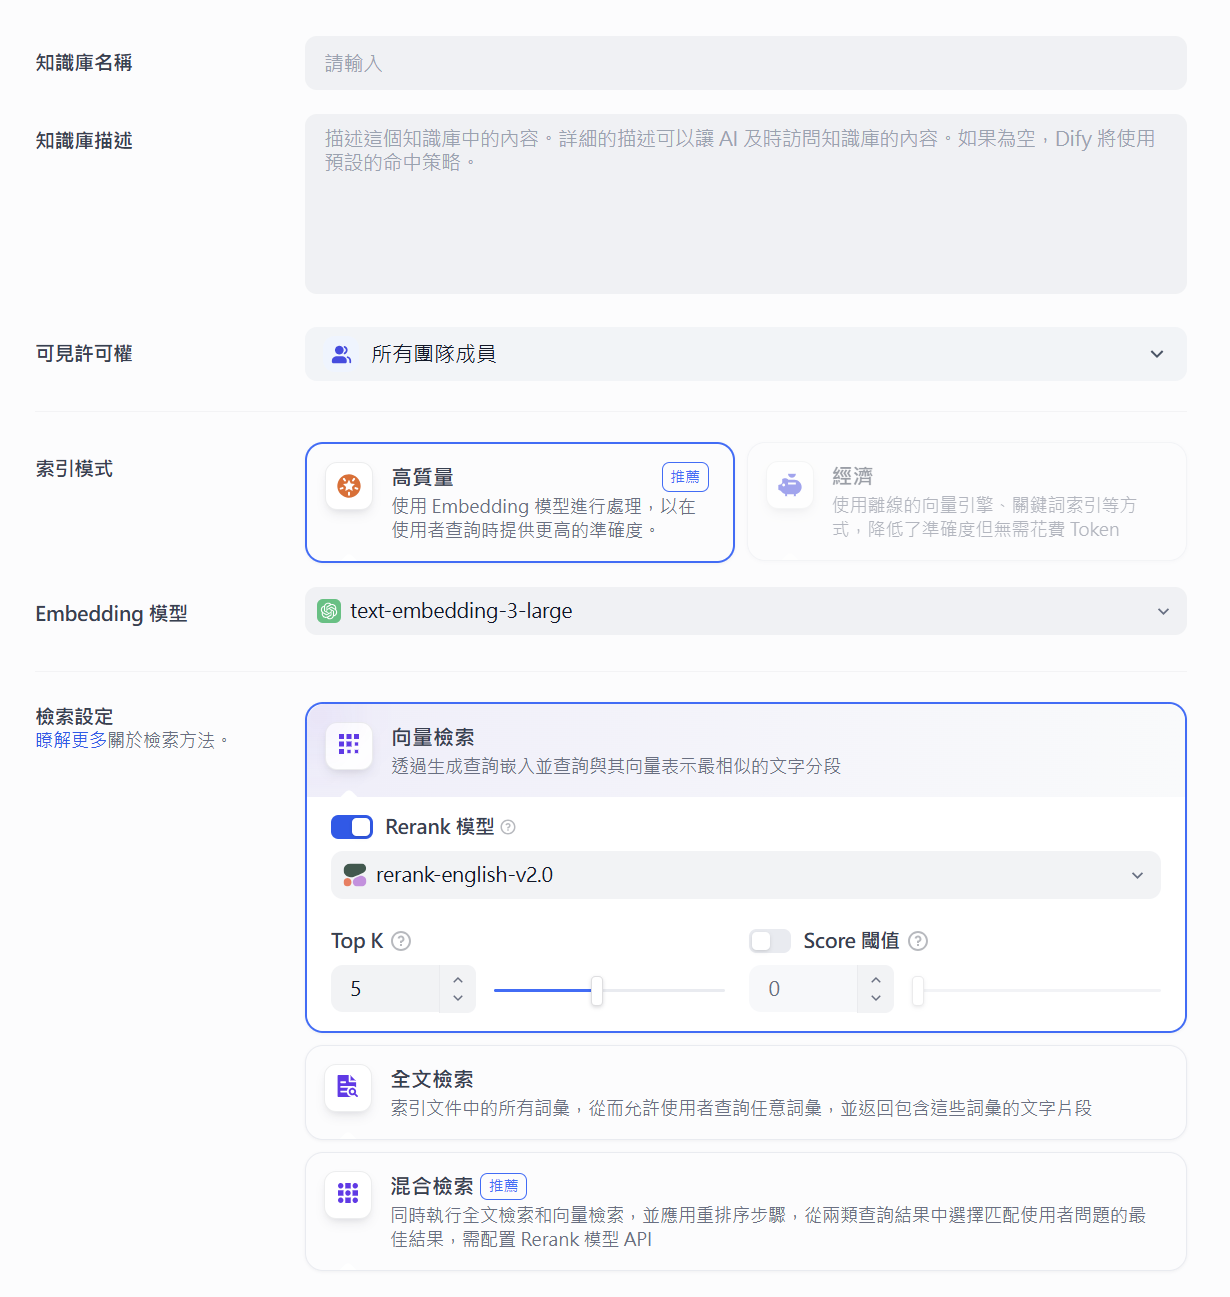Open the 可見許可權 permissions dropdown
This screenshot has height=1297, width=1230.
[745, 354]
